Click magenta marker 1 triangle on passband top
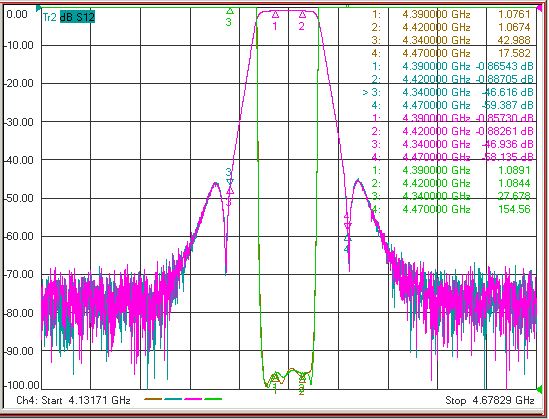The height and width of the screenshot is (419, 549). coord(276,14)
